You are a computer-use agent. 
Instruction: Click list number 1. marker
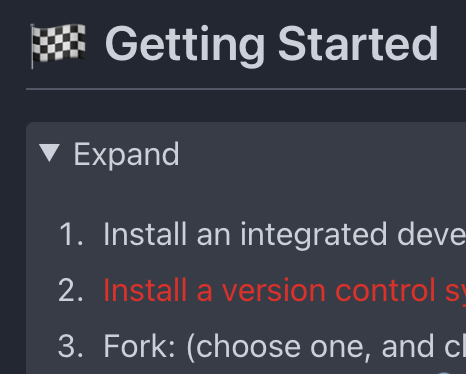(x=71, y=235)
